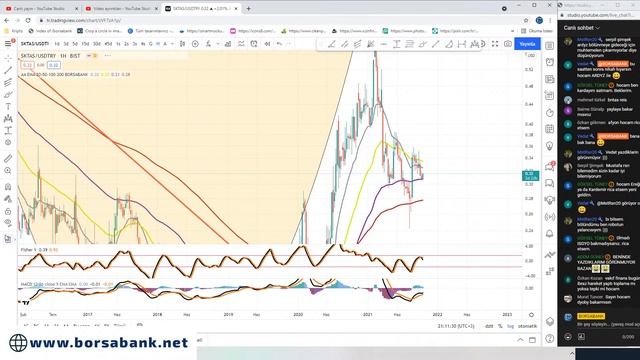
Task: Open the economic calendar icon in right sidebar
Action: tap(550, 129)
